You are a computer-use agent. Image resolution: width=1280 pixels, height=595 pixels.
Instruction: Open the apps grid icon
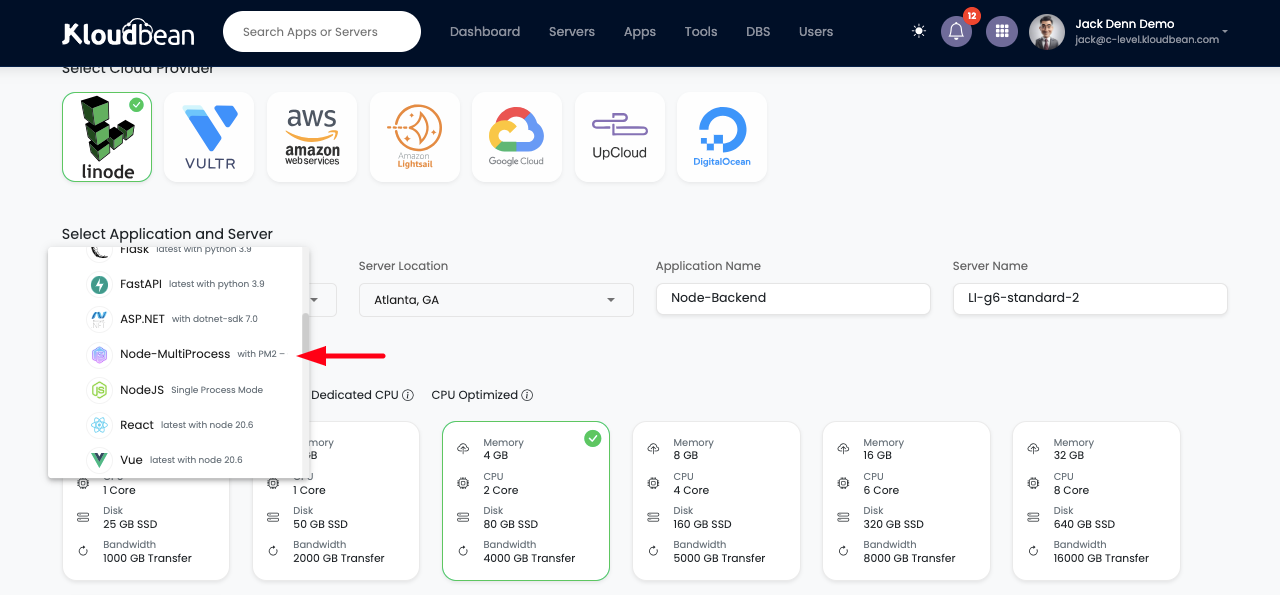point(1001,32)
